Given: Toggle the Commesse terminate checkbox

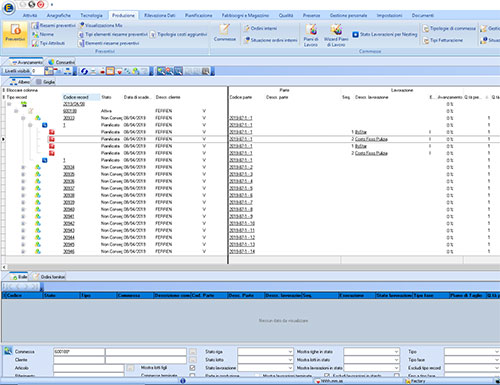Looking at the screenshot, I should pyautogui.click(x=192, y=375).
